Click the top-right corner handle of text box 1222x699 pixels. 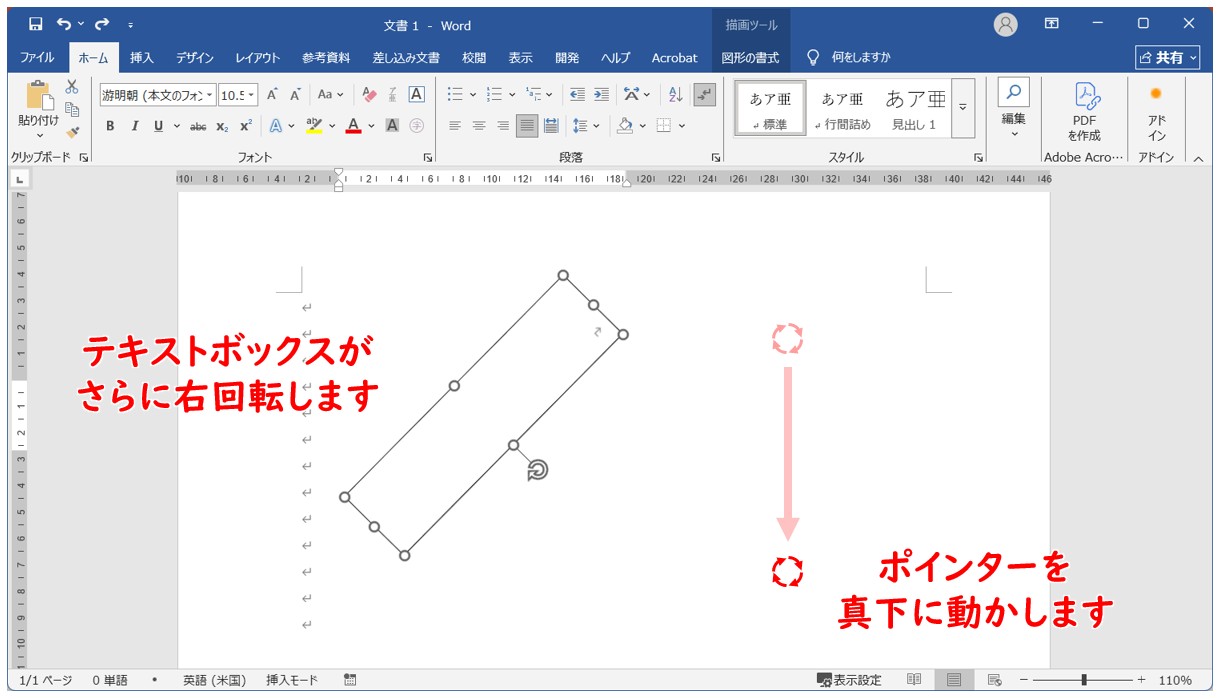623,334
